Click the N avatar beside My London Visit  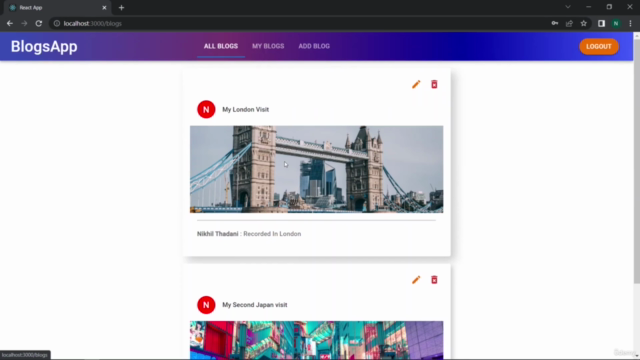click(x=206, y=109)
